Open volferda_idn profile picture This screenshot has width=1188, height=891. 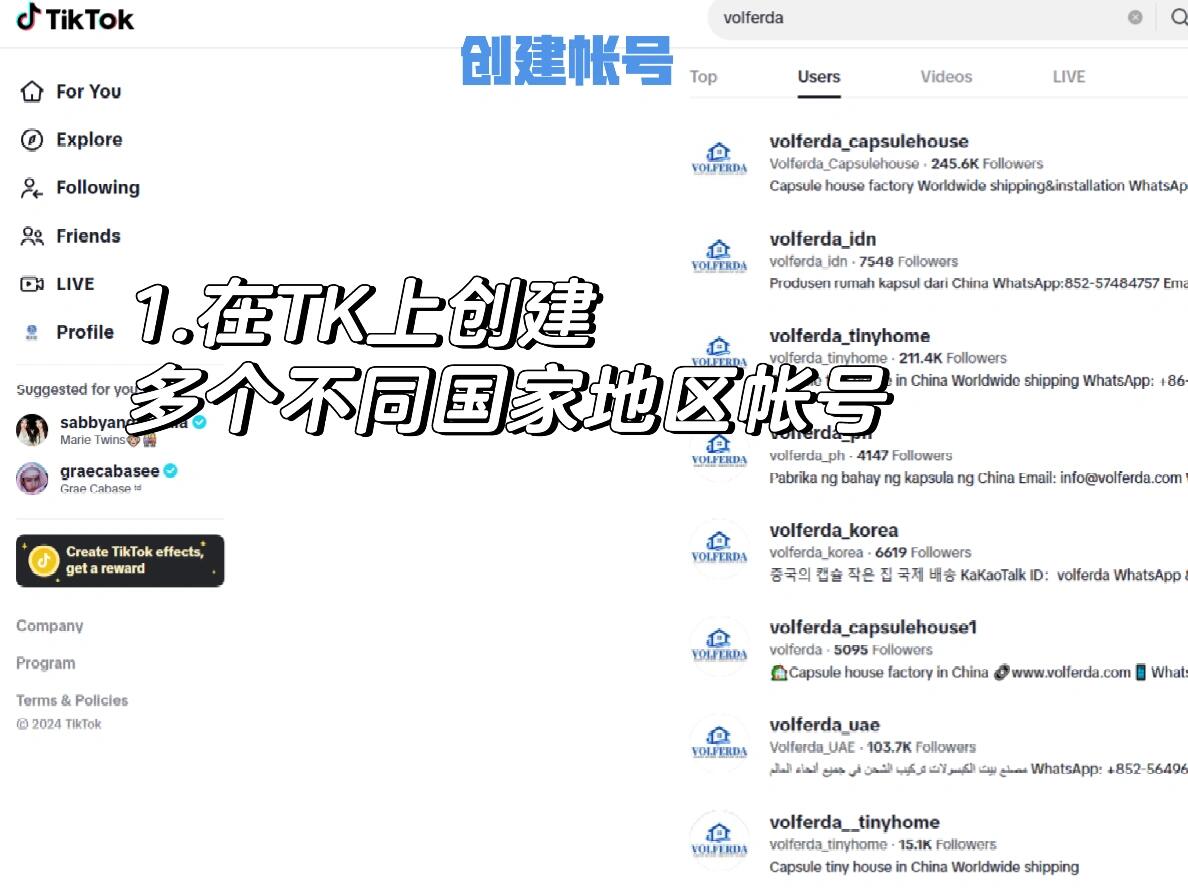719,255
